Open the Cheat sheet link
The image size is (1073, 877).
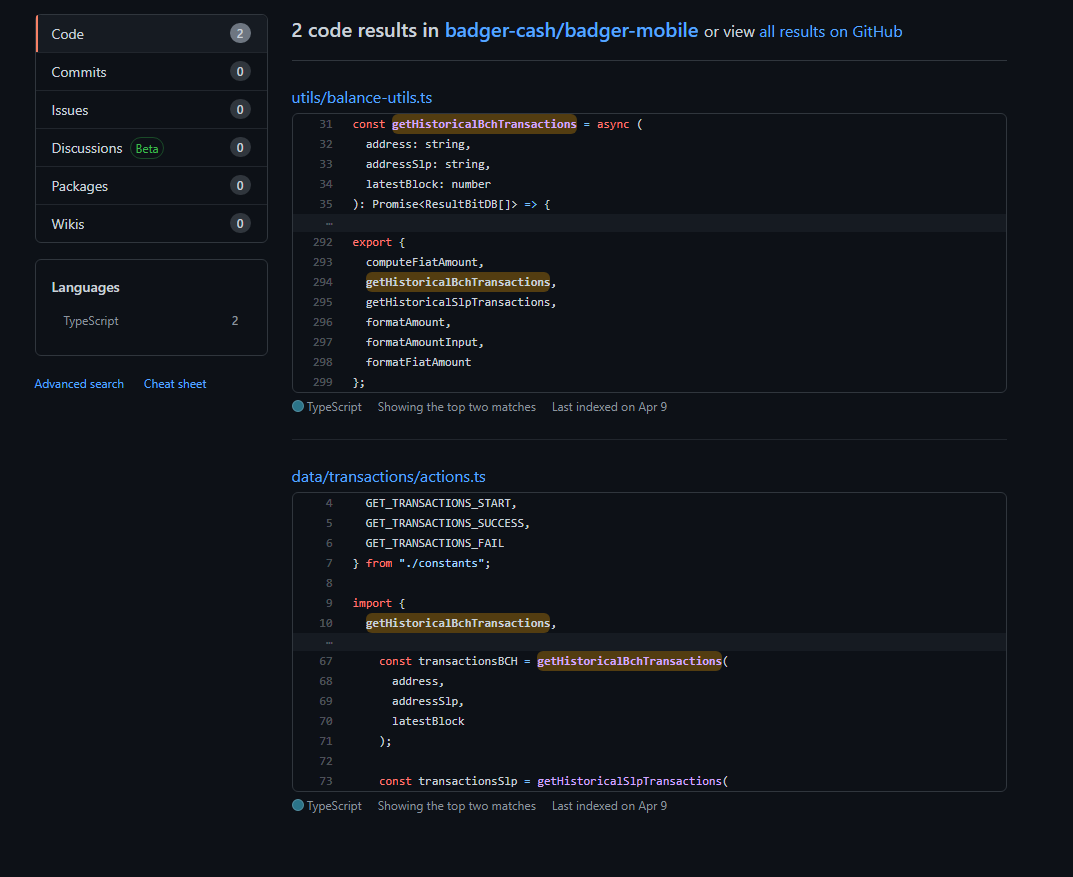pos(174,384)
